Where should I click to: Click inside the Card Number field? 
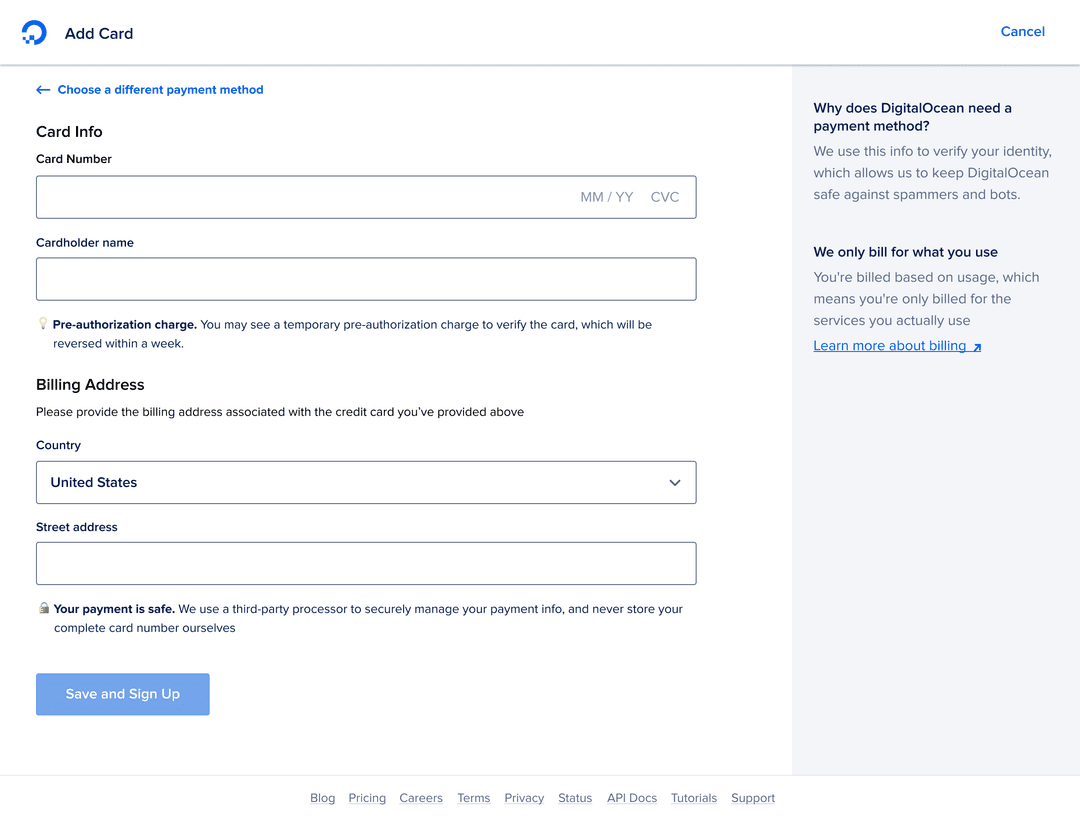coord(300,197)
